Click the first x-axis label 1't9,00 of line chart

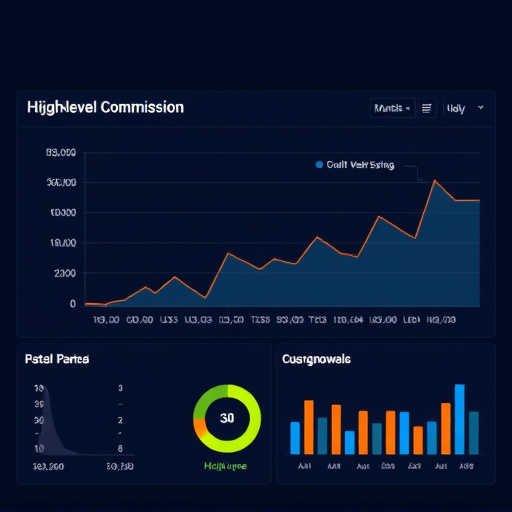tap(106, 320)
